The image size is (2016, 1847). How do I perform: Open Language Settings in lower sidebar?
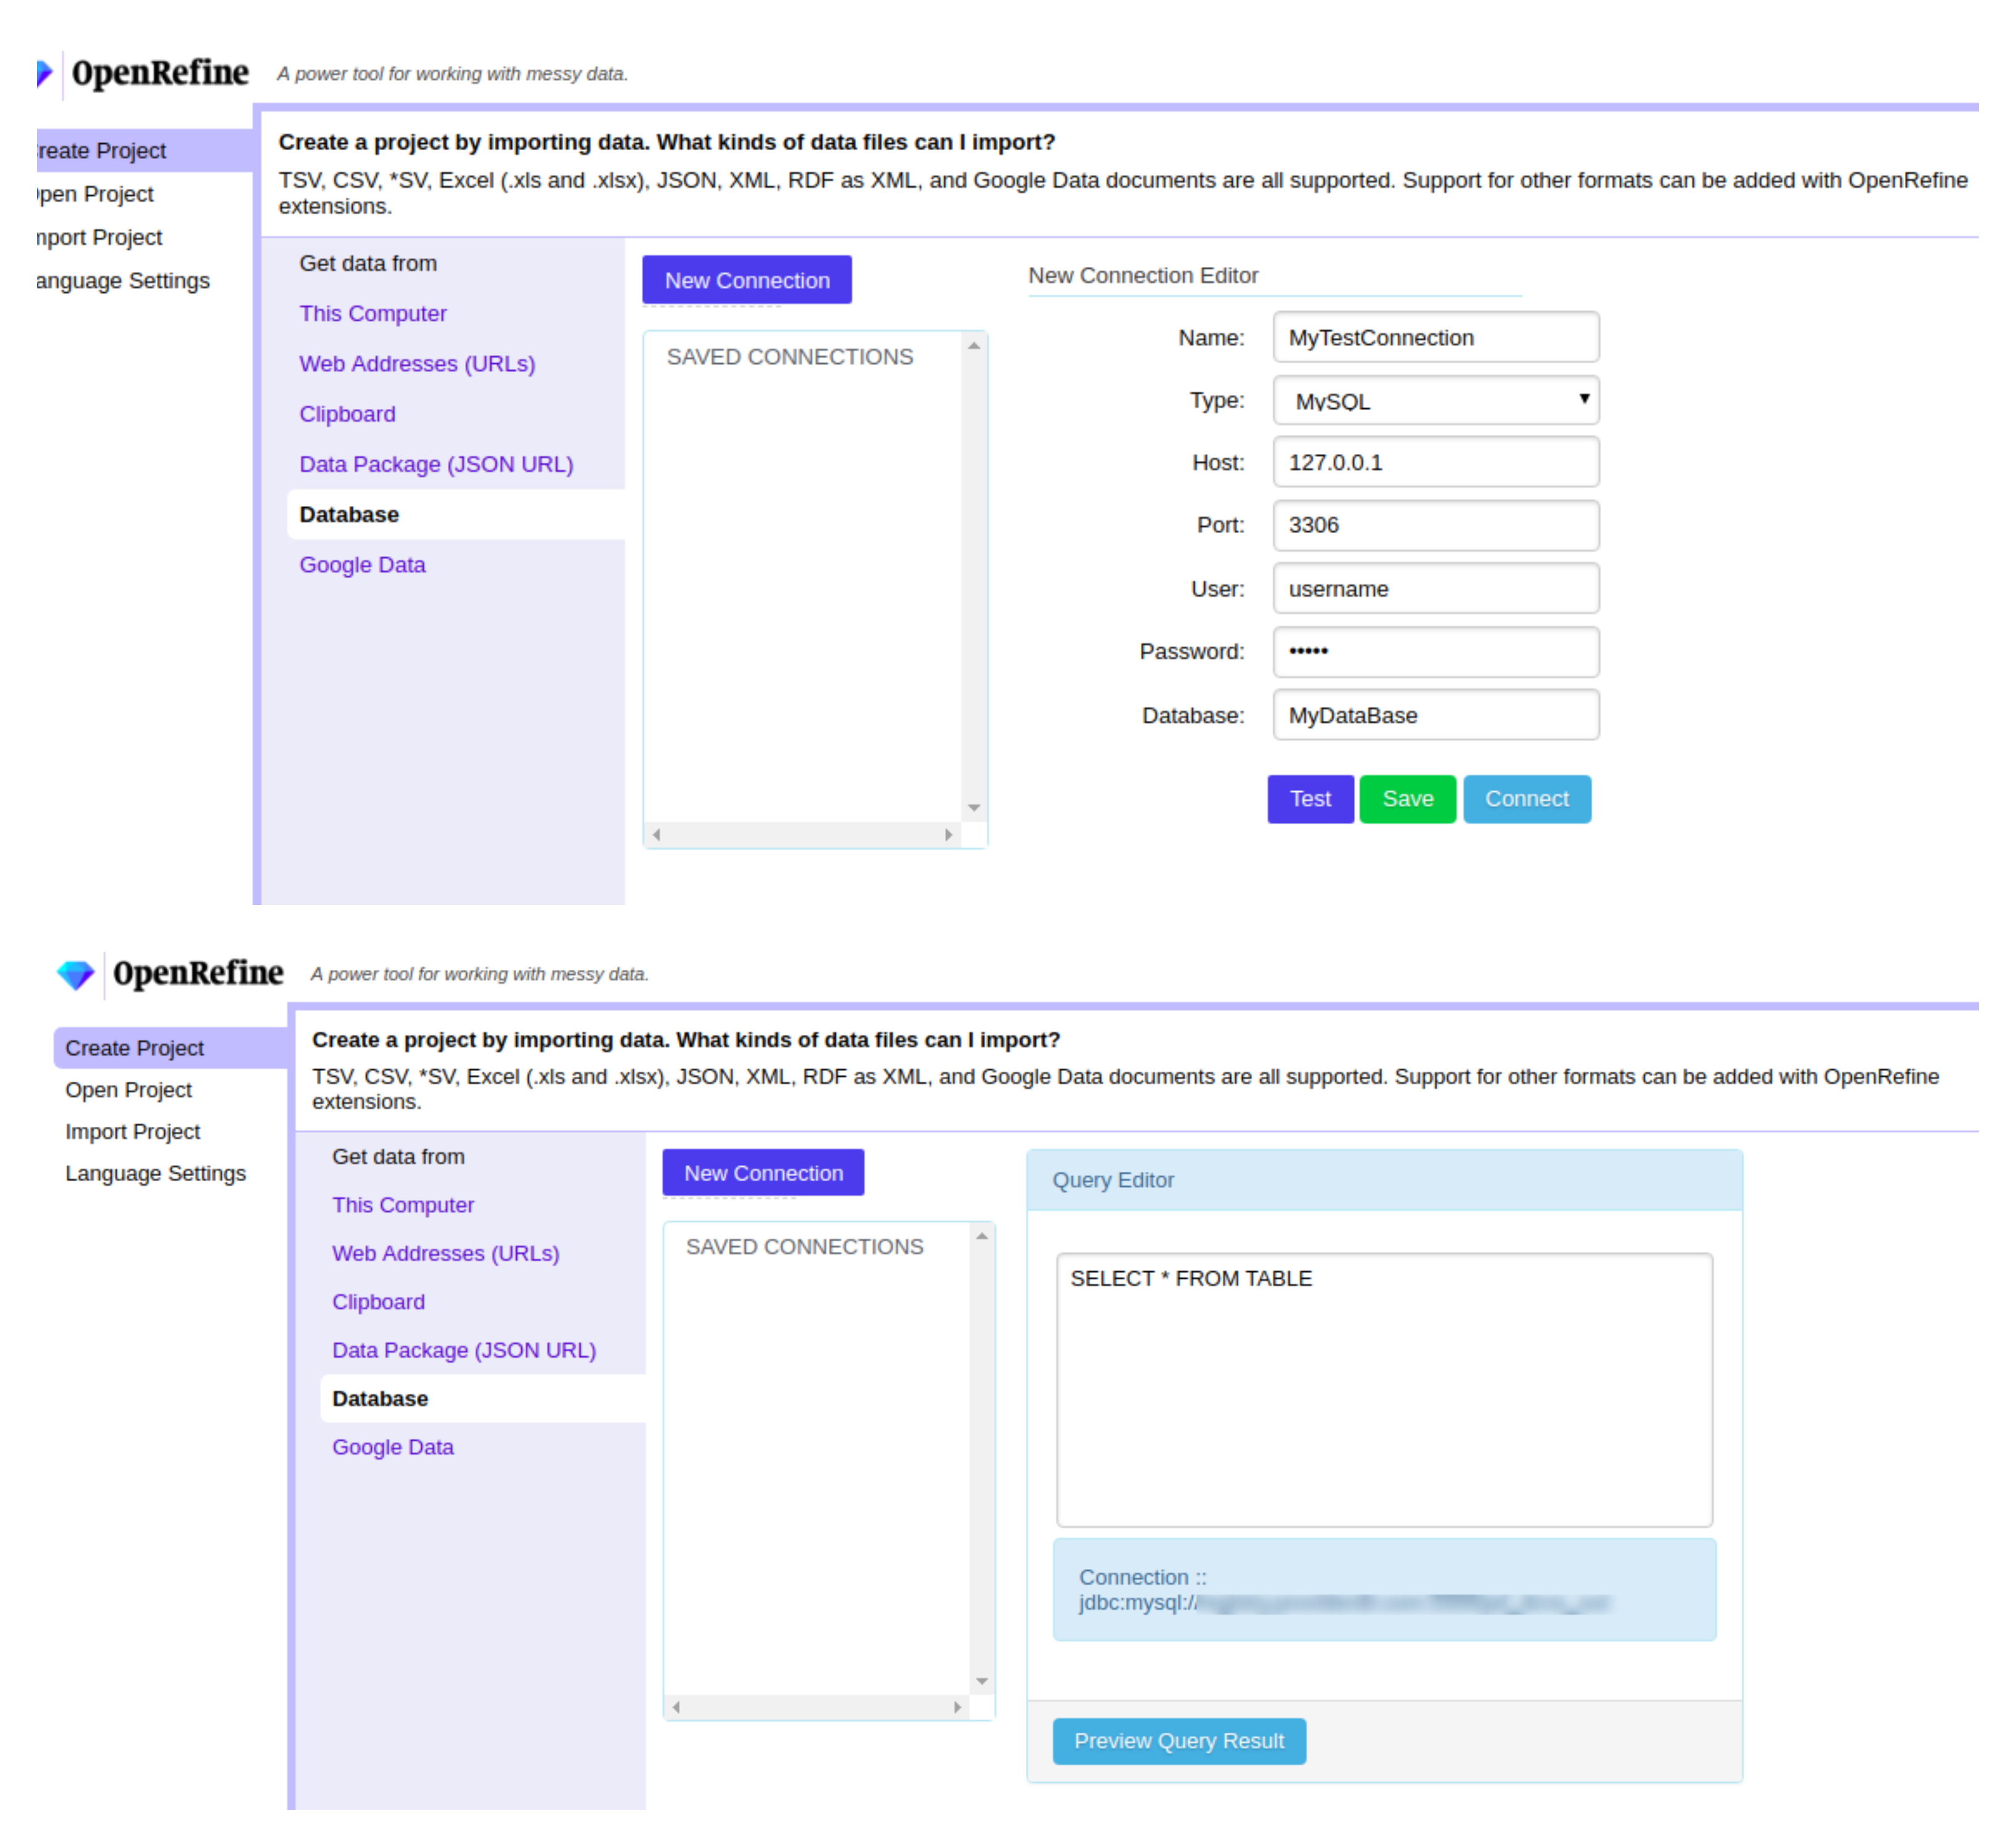(x=155, y=1173)
